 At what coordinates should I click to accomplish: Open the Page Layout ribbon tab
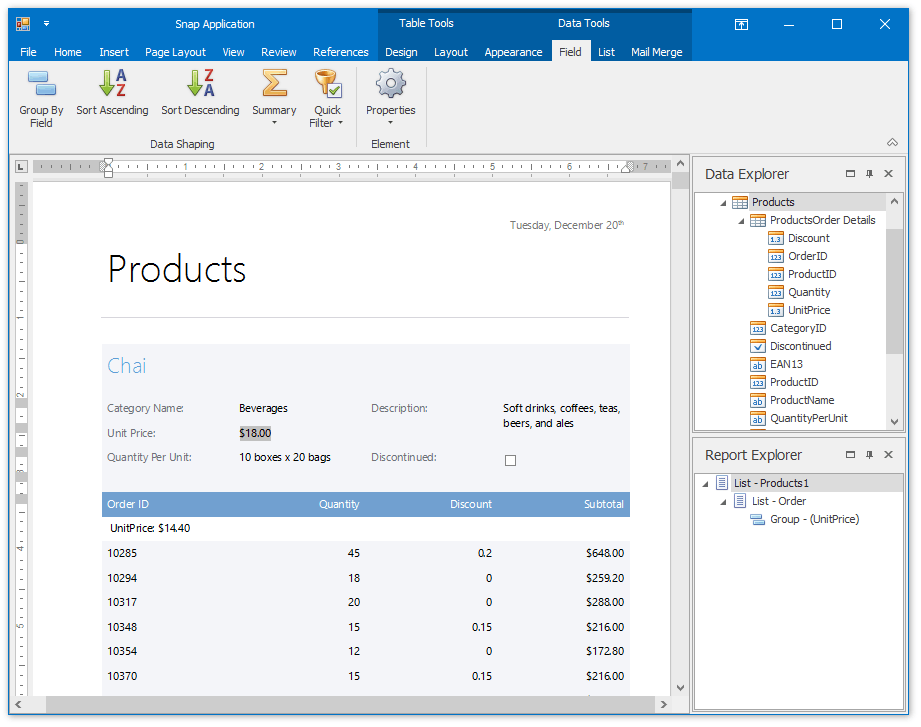click(175, 52)
